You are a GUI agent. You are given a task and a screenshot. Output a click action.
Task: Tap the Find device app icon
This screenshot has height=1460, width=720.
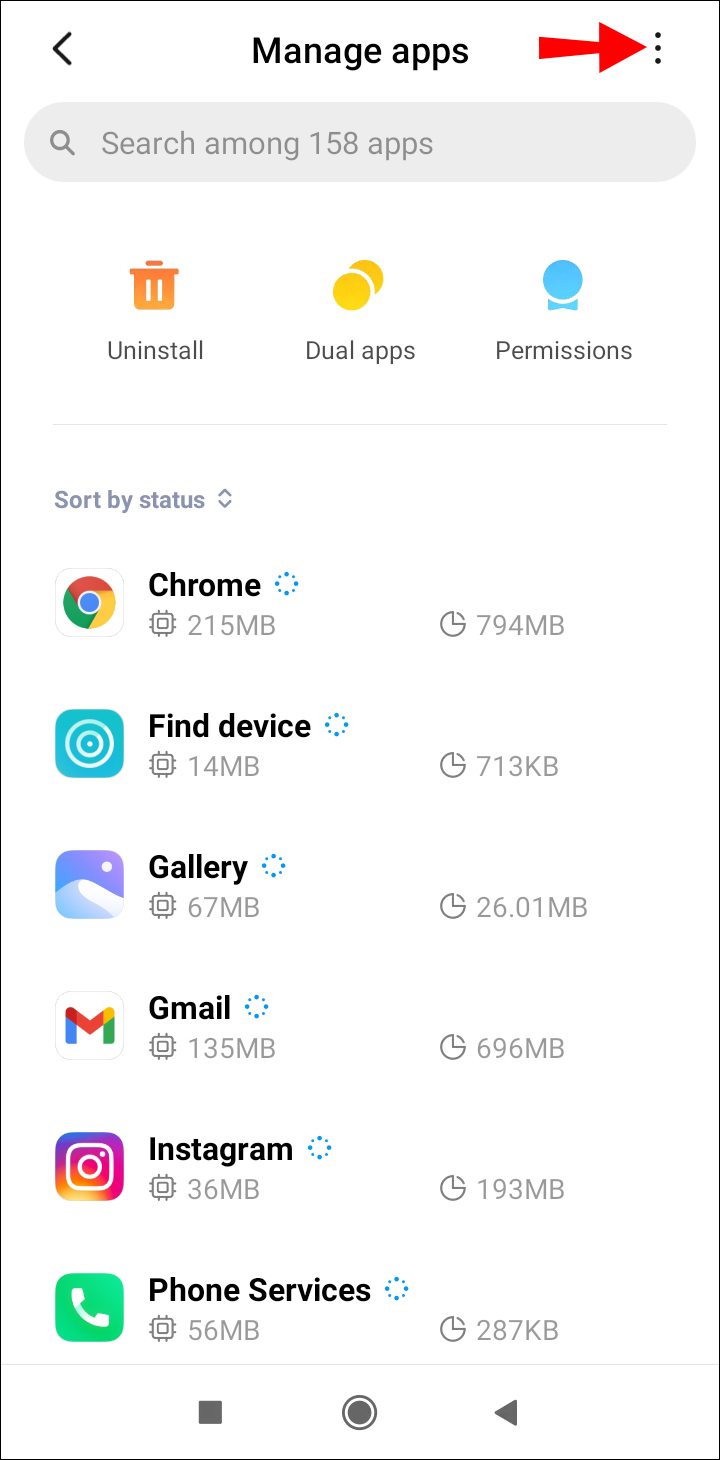coord(89,744)
